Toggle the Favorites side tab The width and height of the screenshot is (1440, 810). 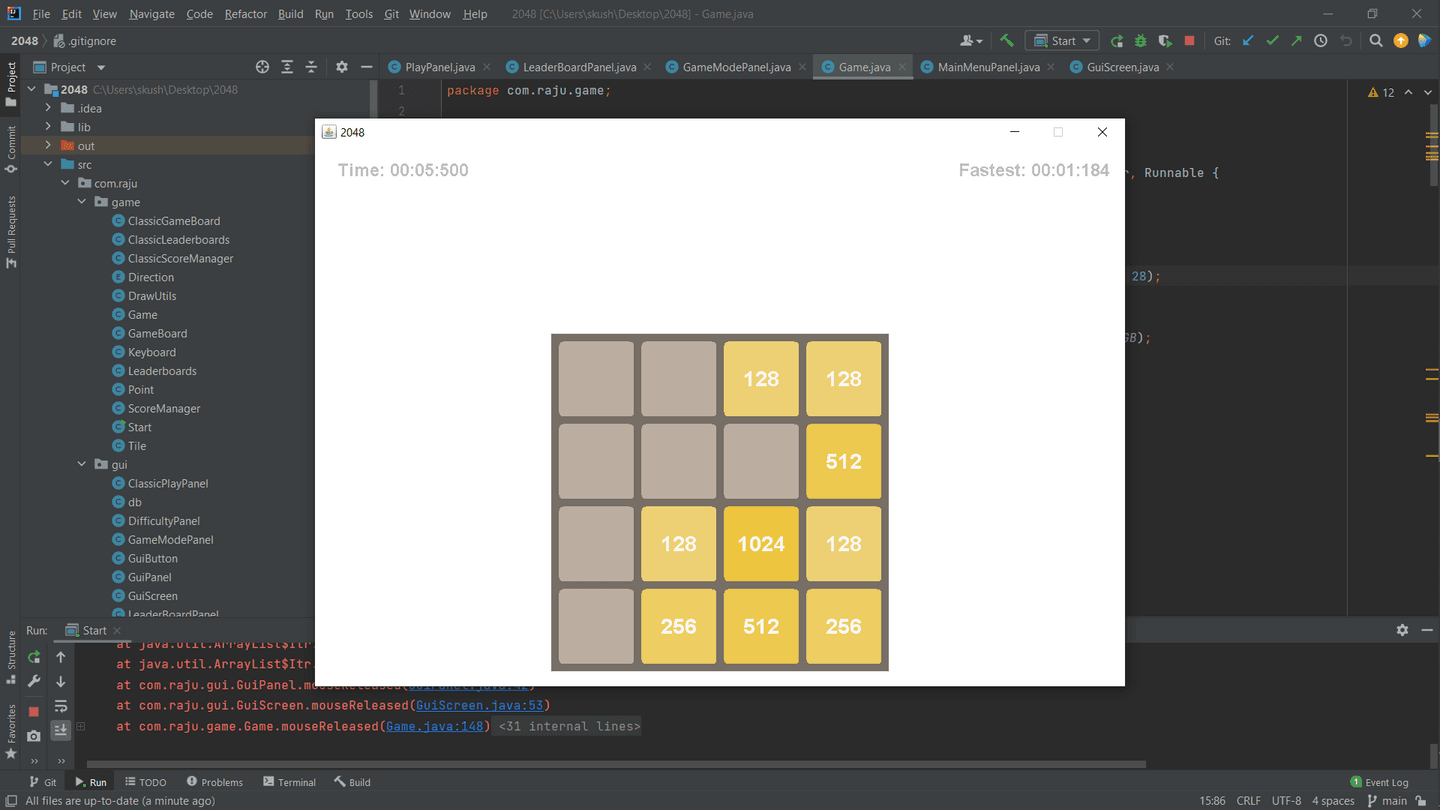(x=11, y=731)
